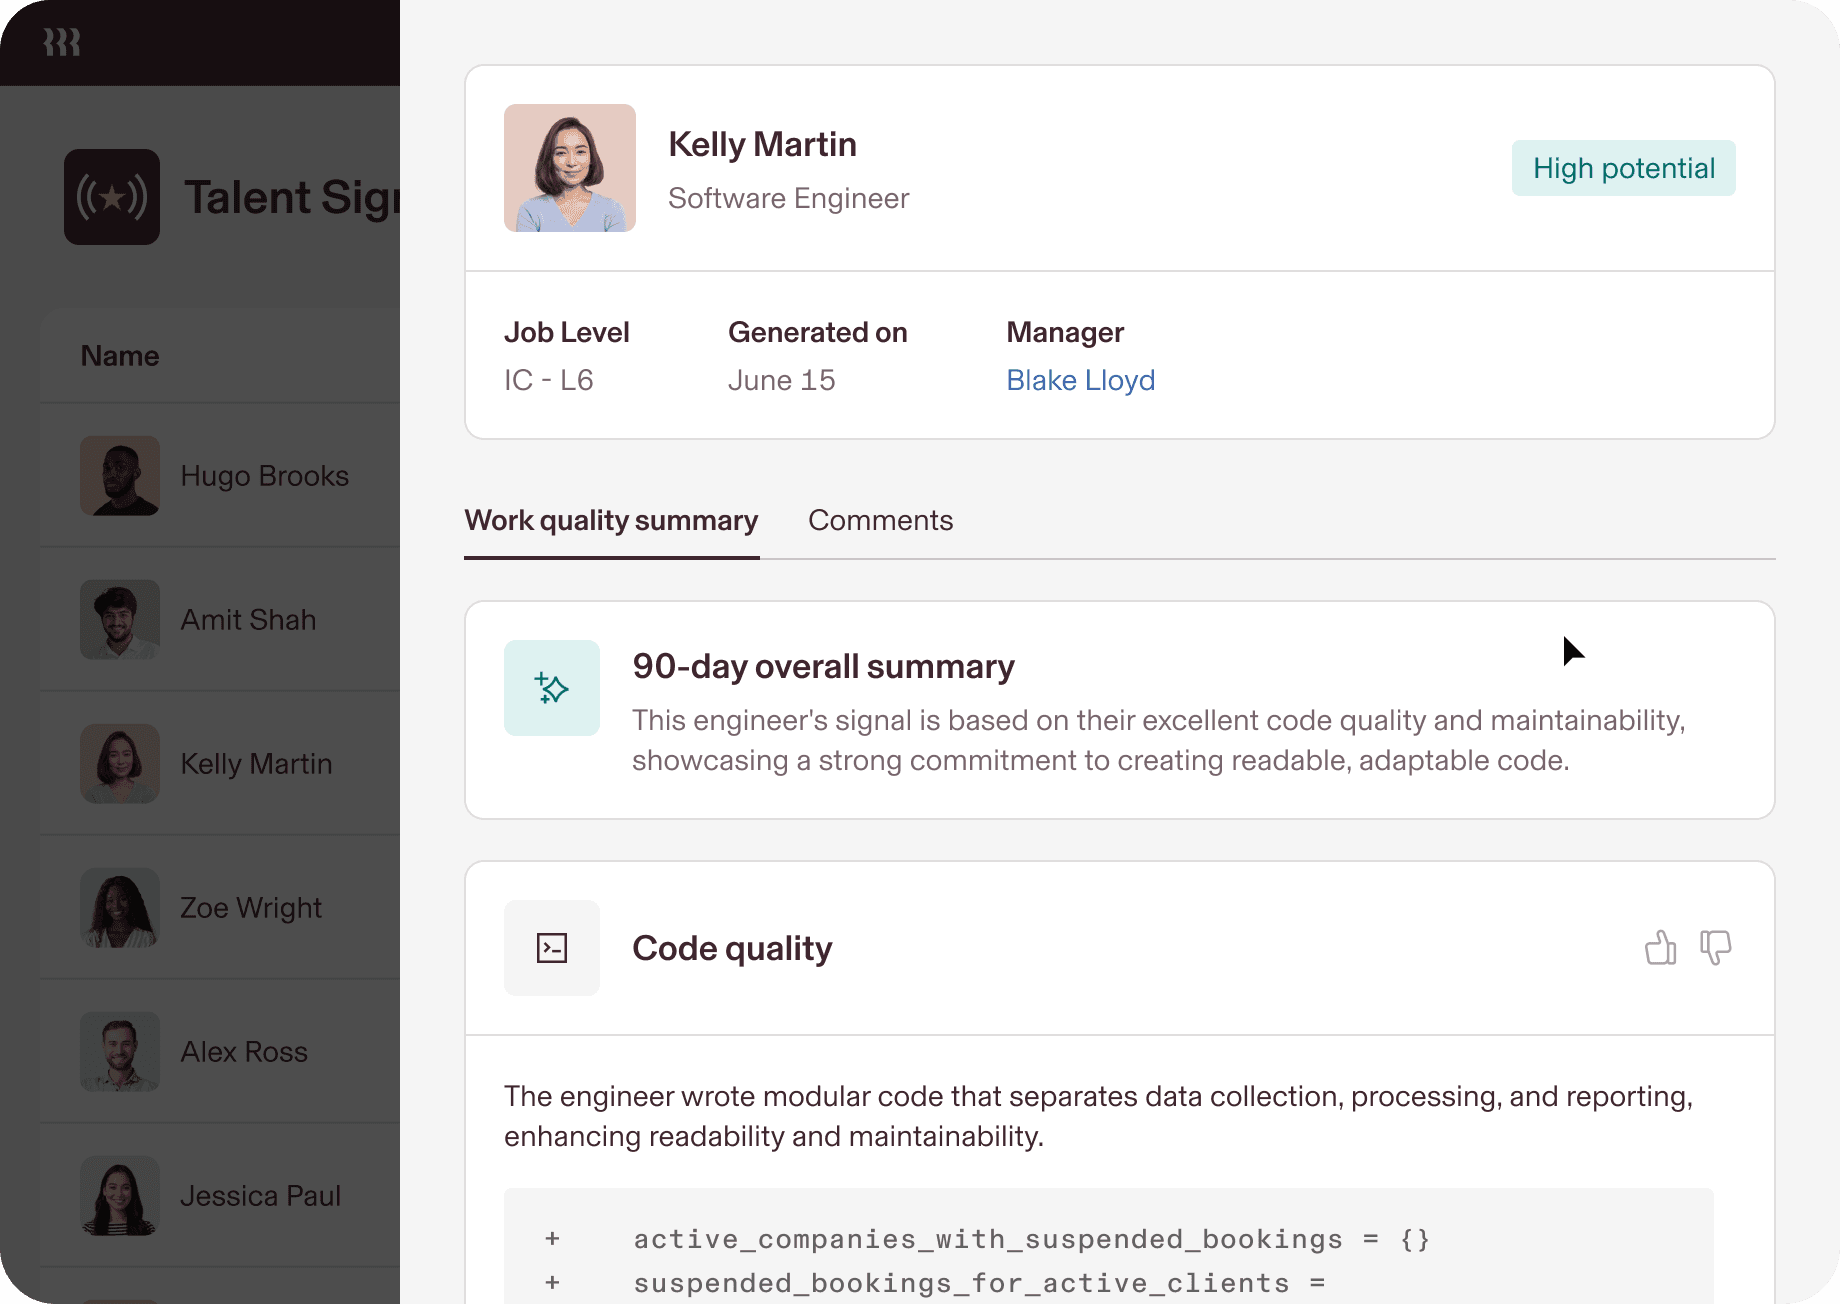Select Zoe Wright in the name list
The height and width of the screenshot is (1304, 1840).
[x=250, y=908]
